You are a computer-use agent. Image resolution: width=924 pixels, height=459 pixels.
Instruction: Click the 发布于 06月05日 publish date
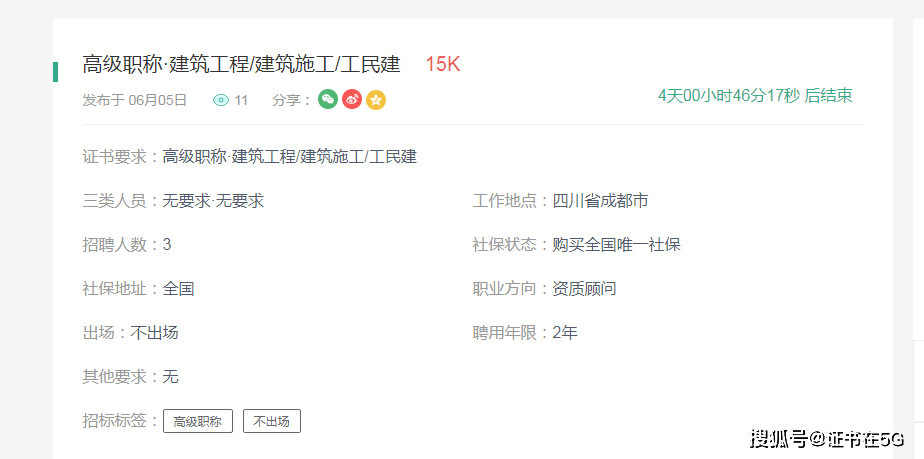[x=135, y=100]
